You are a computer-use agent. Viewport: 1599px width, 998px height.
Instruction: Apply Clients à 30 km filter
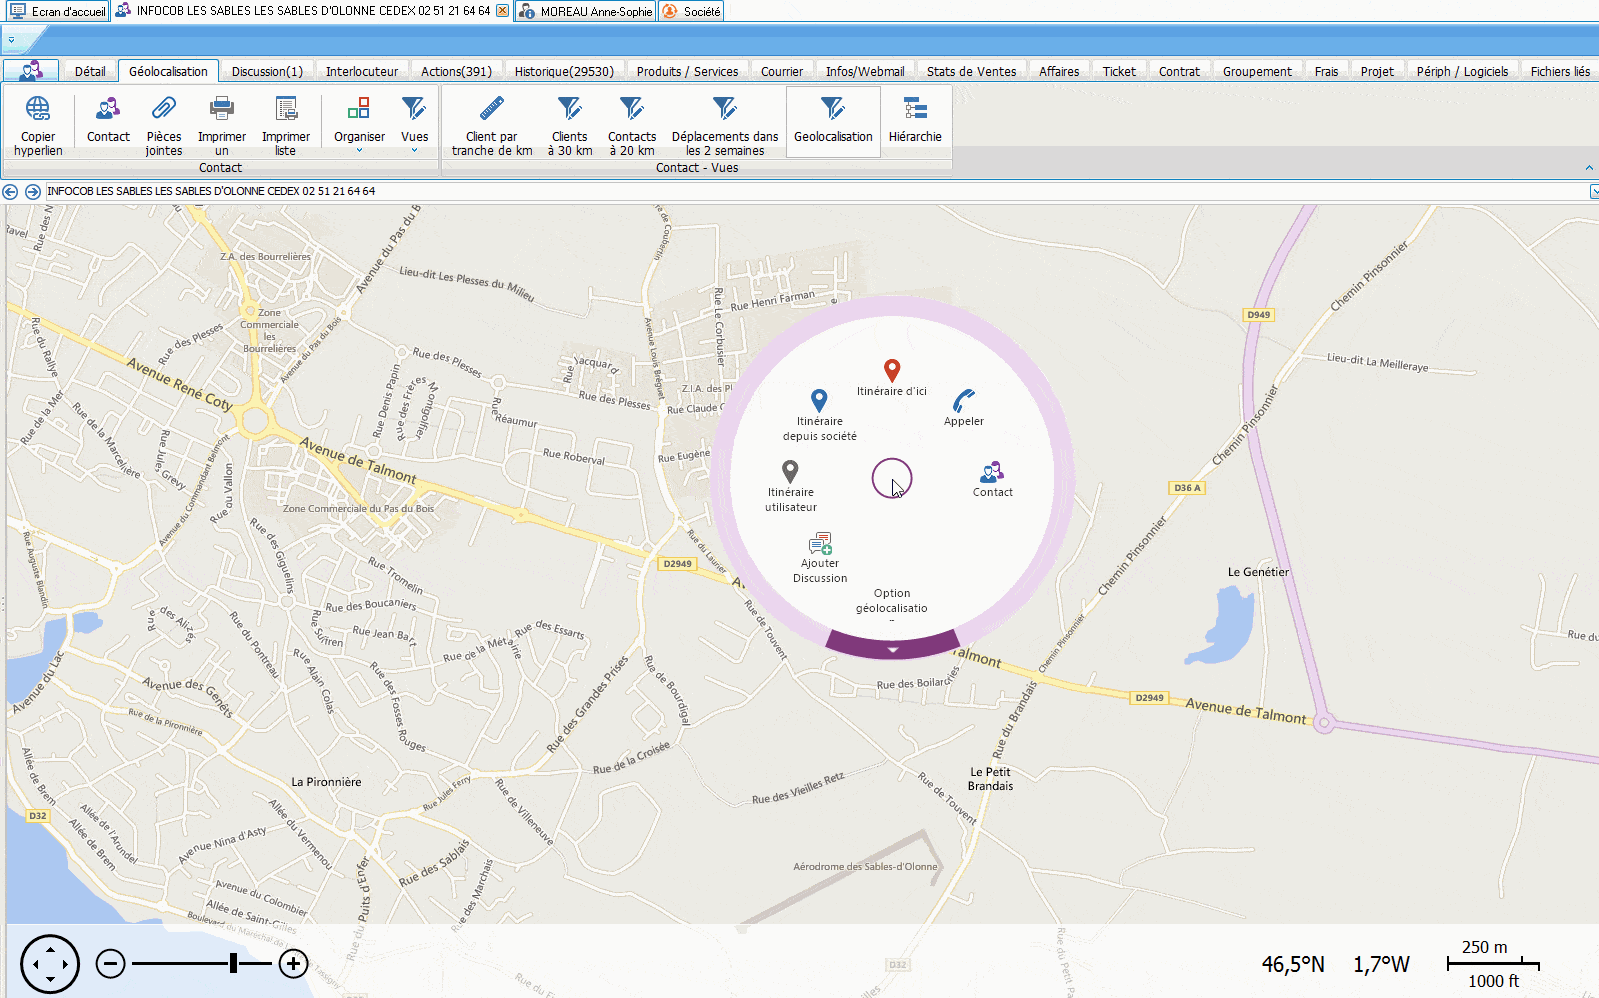569,108
